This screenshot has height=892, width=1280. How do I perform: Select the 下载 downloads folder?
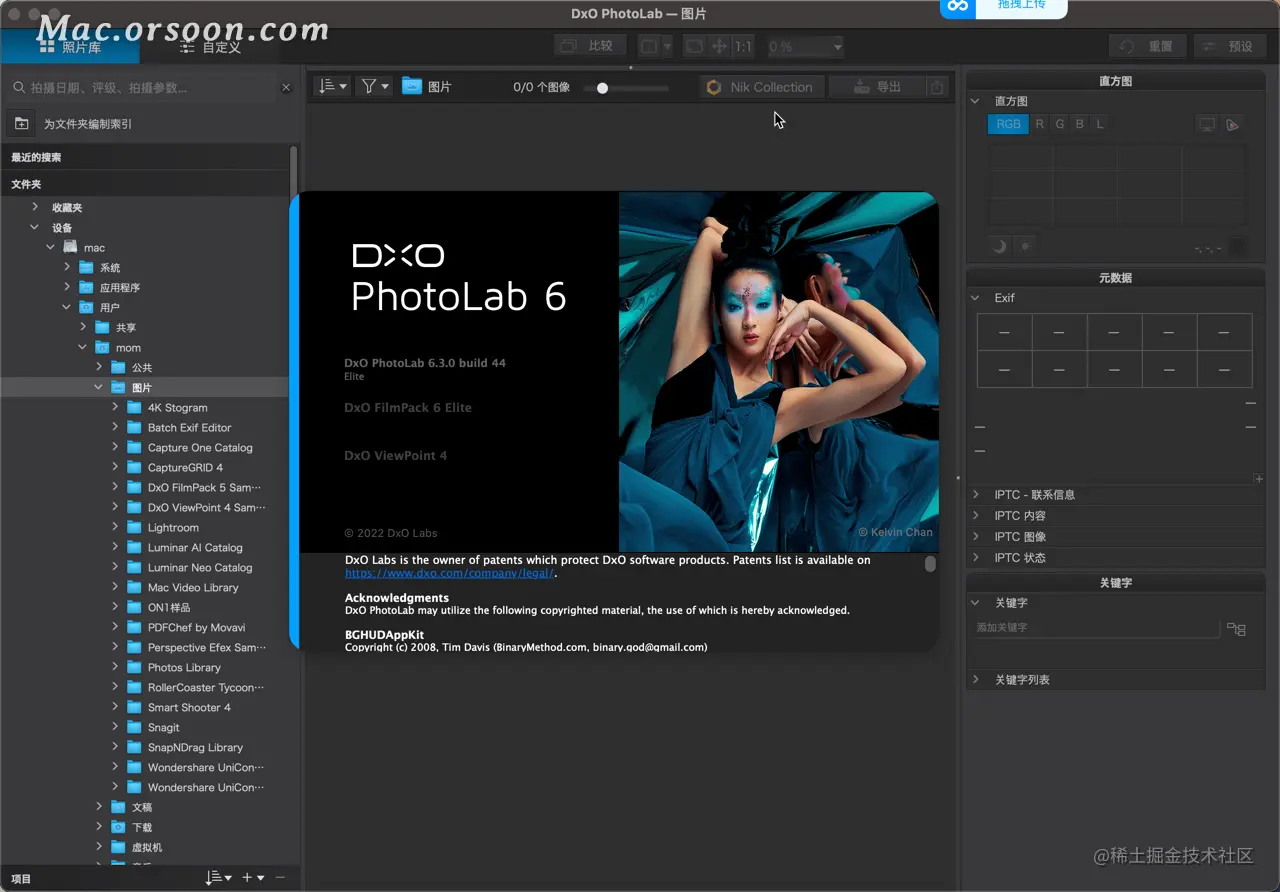click(x=142, y=827)
